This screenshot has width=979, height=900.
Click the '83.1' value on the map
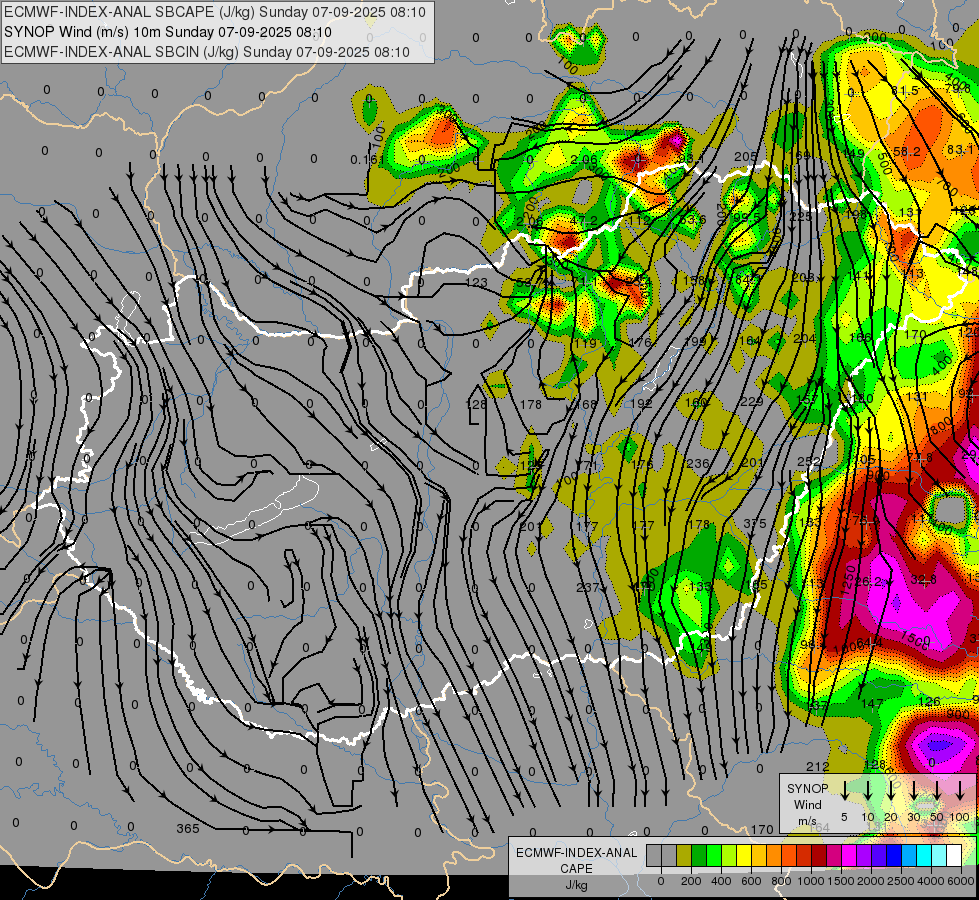coord(960,149)
